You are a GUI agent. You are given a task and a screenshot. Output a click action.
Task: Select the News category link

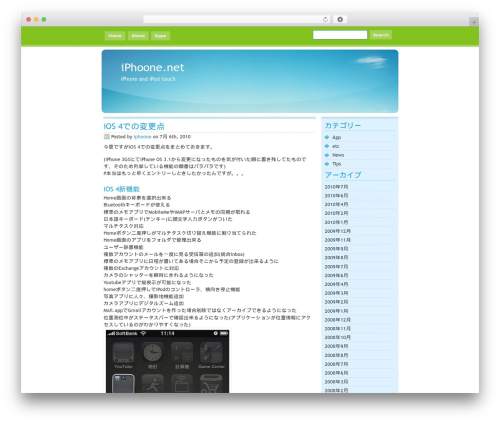[x=338, y=155]
